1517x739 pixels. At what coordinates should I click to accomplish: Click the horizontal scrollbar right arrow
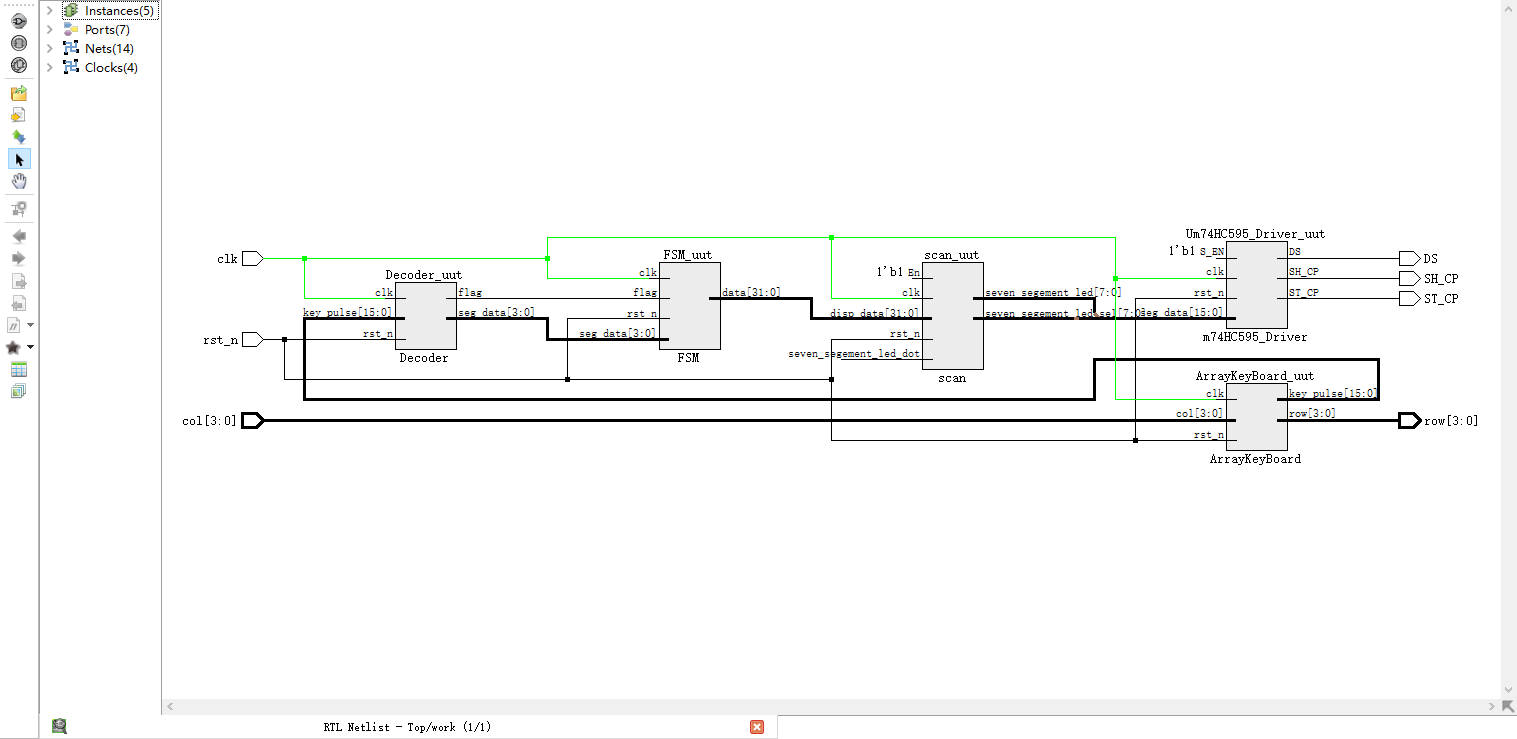pyautogui.click(x=1494, y=706)
